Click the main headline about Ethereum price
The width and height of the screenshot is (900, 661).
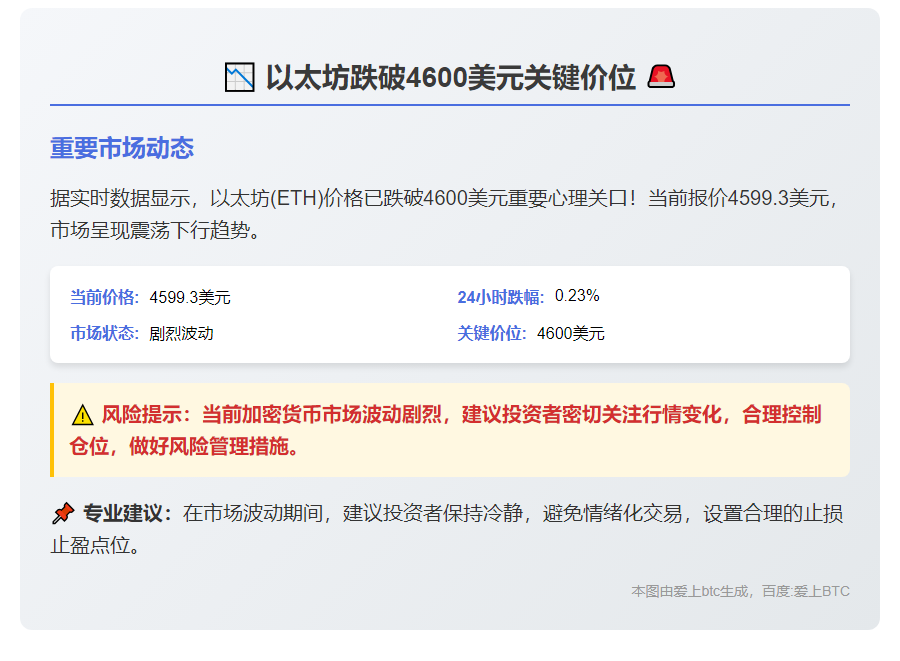pos(450,73)
